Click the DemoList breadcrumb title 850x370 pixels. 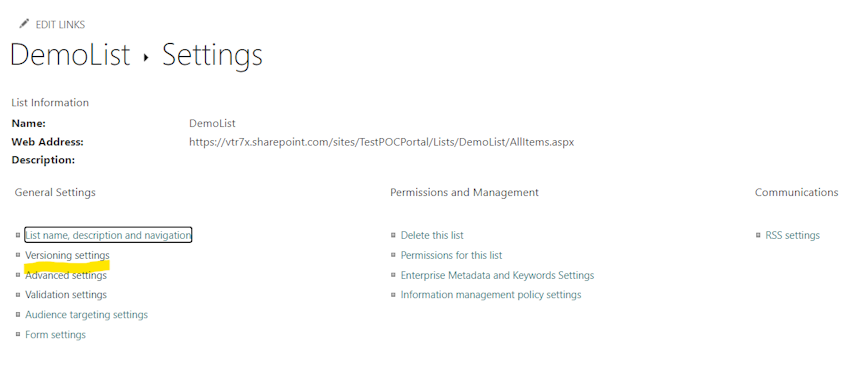[70, 55]
